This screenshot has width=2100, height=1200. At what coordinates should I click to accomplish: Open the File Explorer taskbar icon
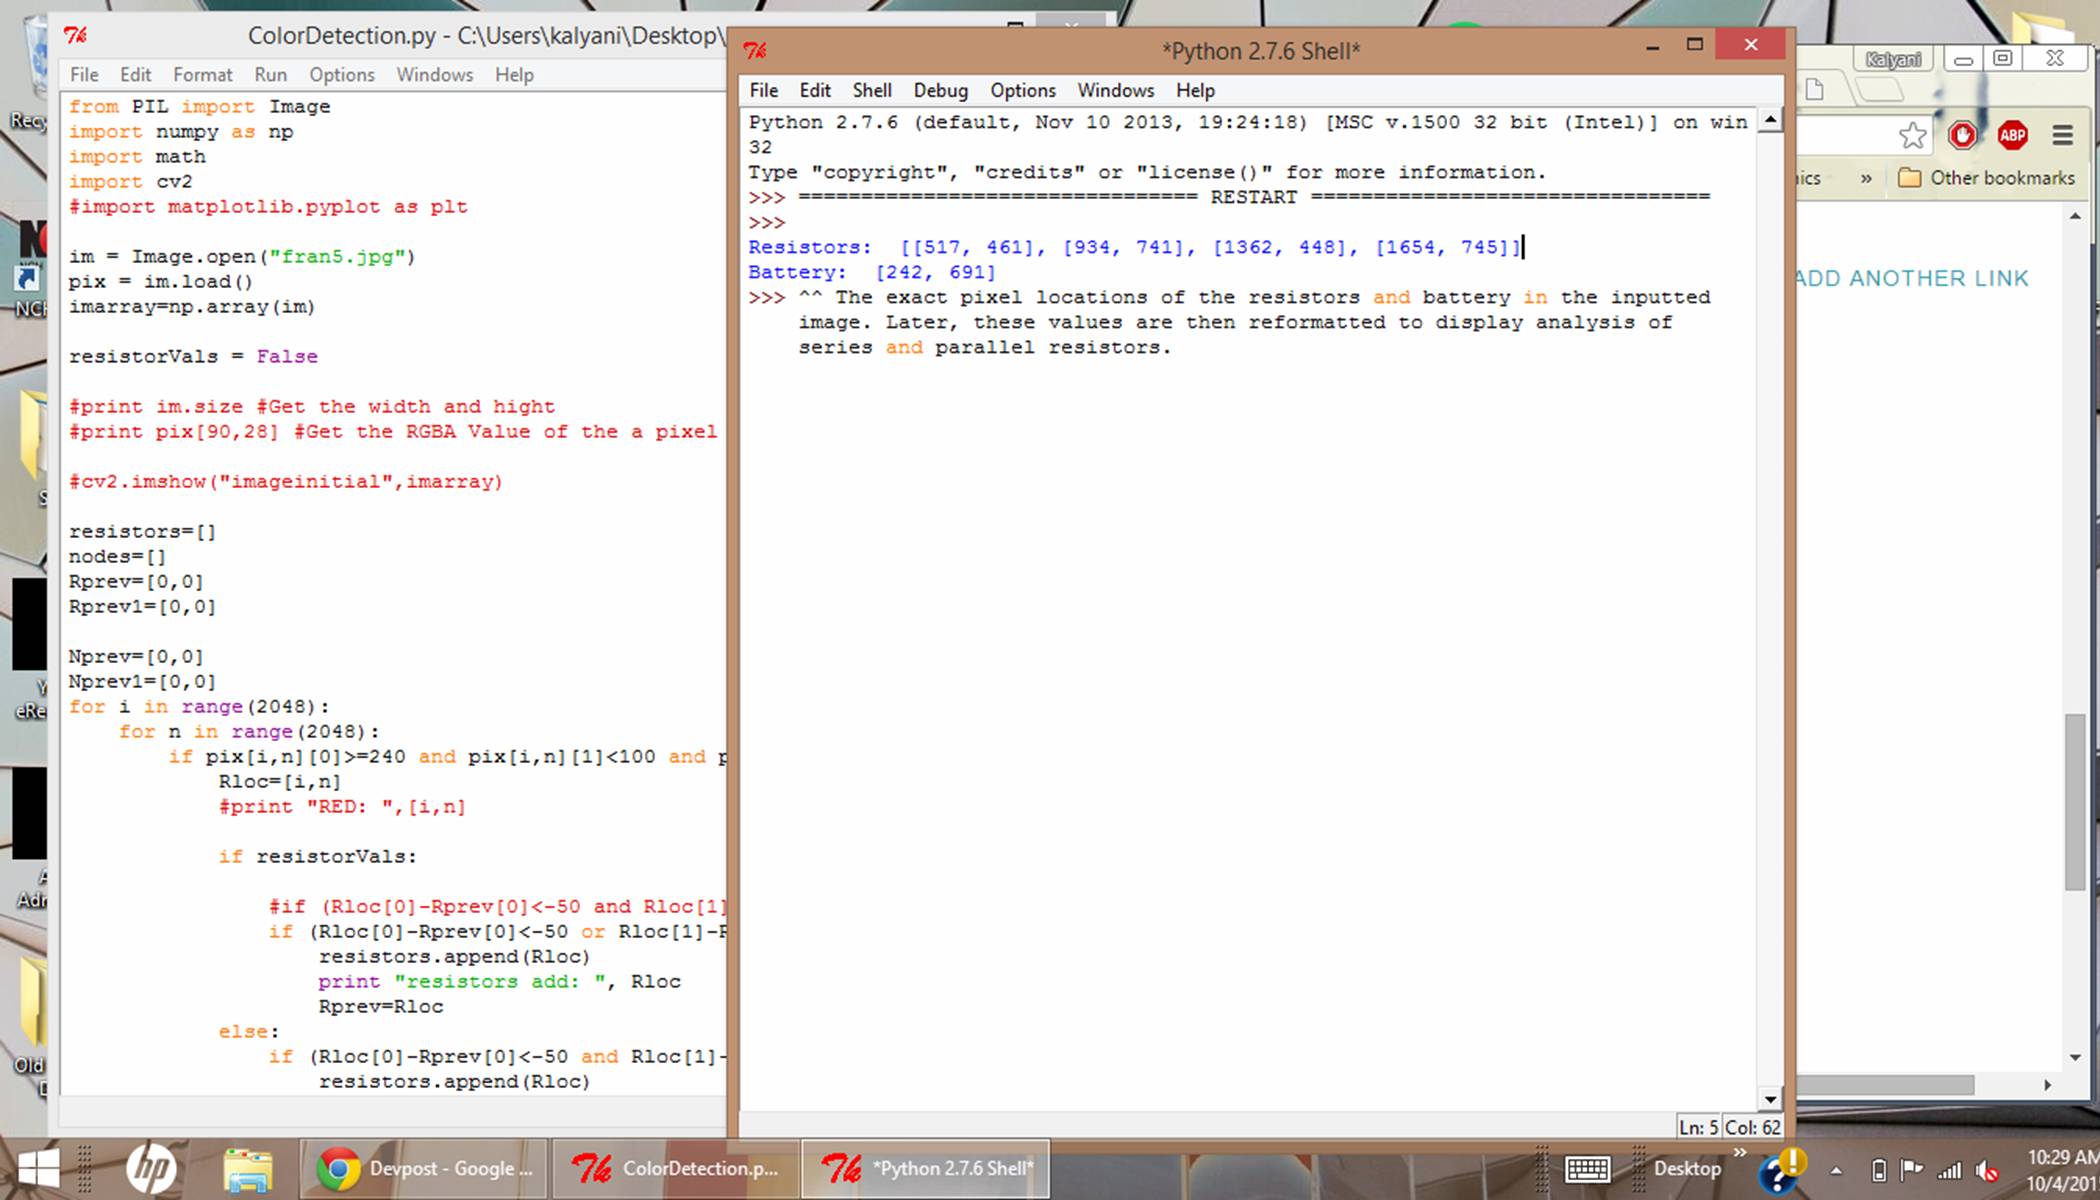248,1168
